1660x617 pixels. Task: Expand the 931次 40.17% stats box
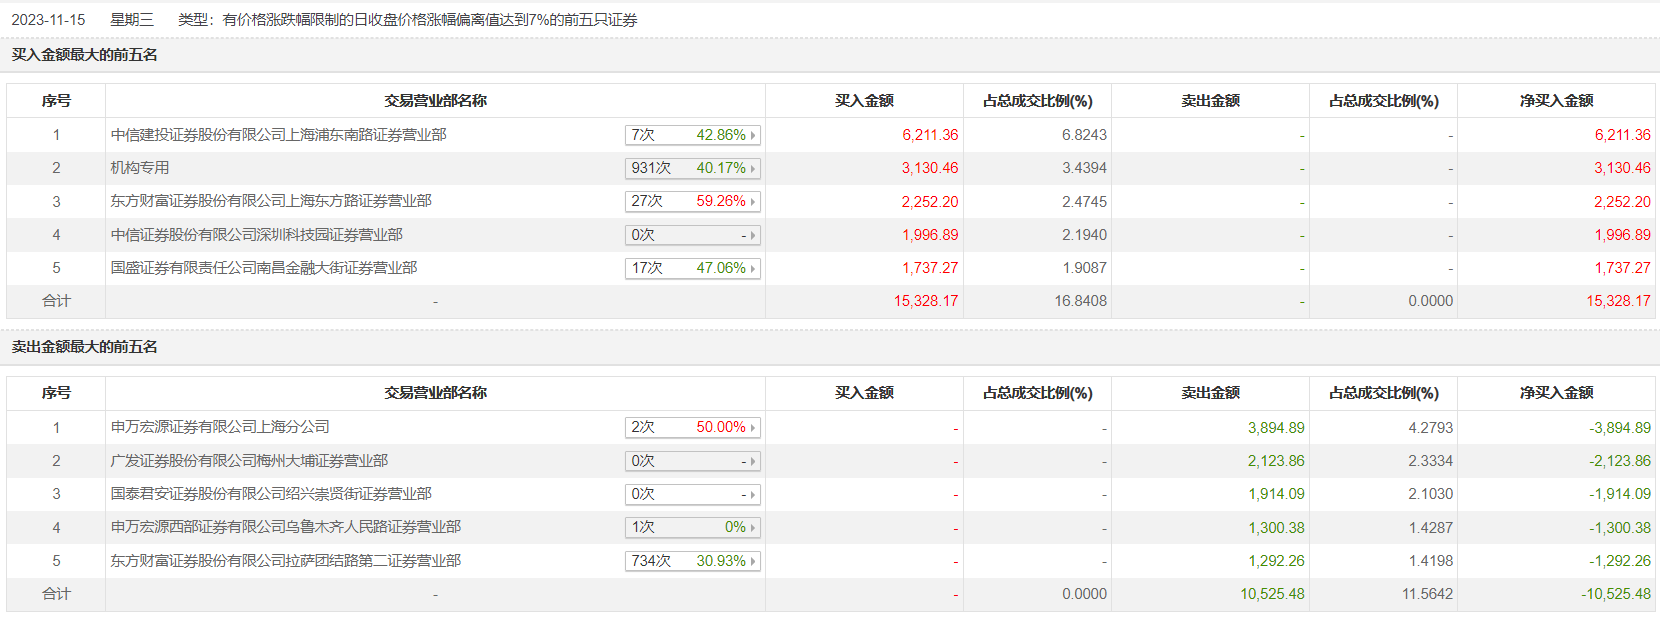click(692, 168)
